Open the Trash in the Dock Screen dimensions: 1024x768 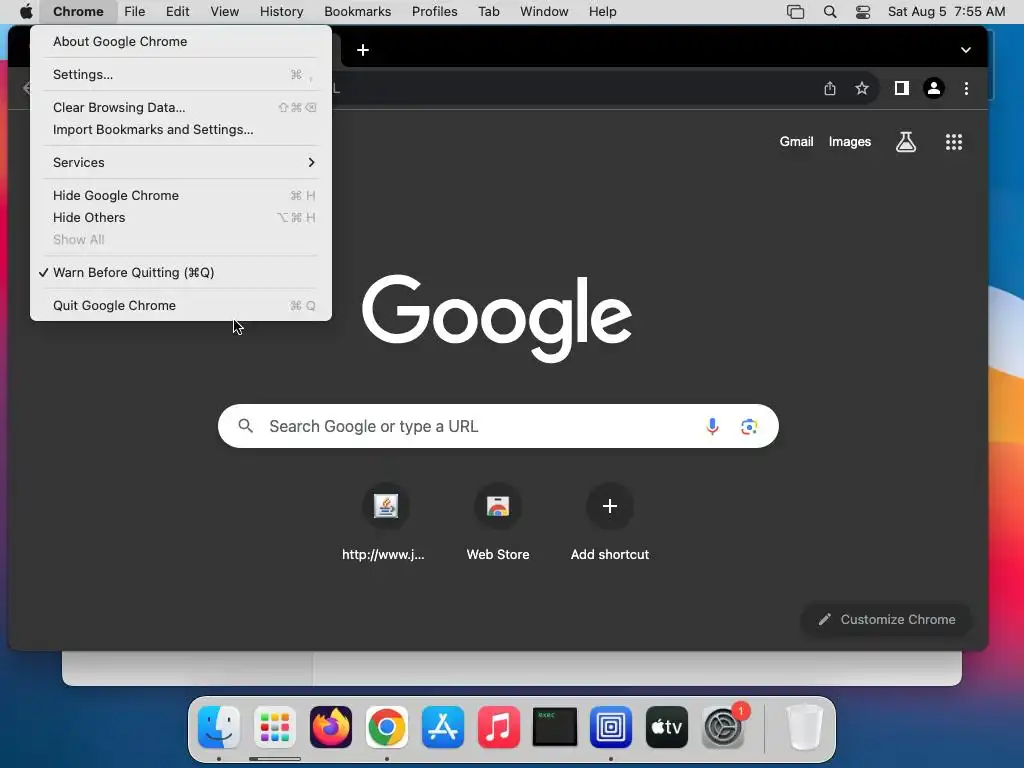point(805,727)
